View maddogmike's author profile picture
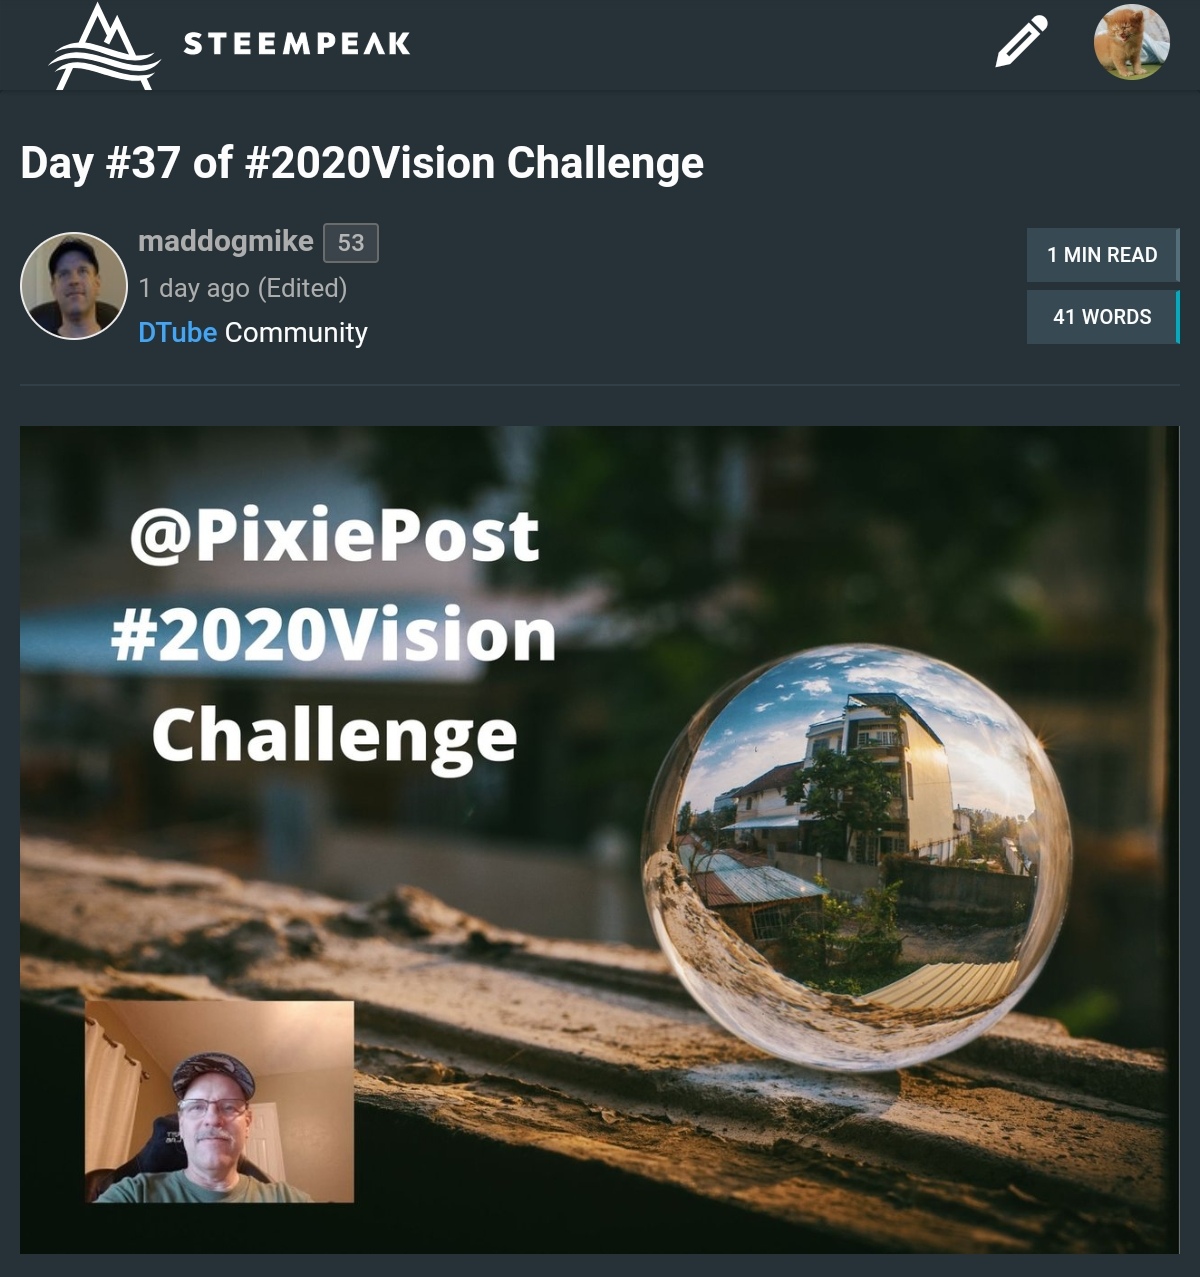 [x=74, y=286]
